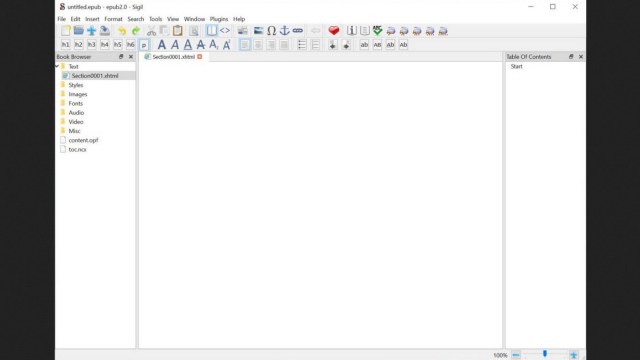The width and height of the screenshot is (640, 360).
Task: Apply heading 6 style h6
Action: [x=131, y=45]
